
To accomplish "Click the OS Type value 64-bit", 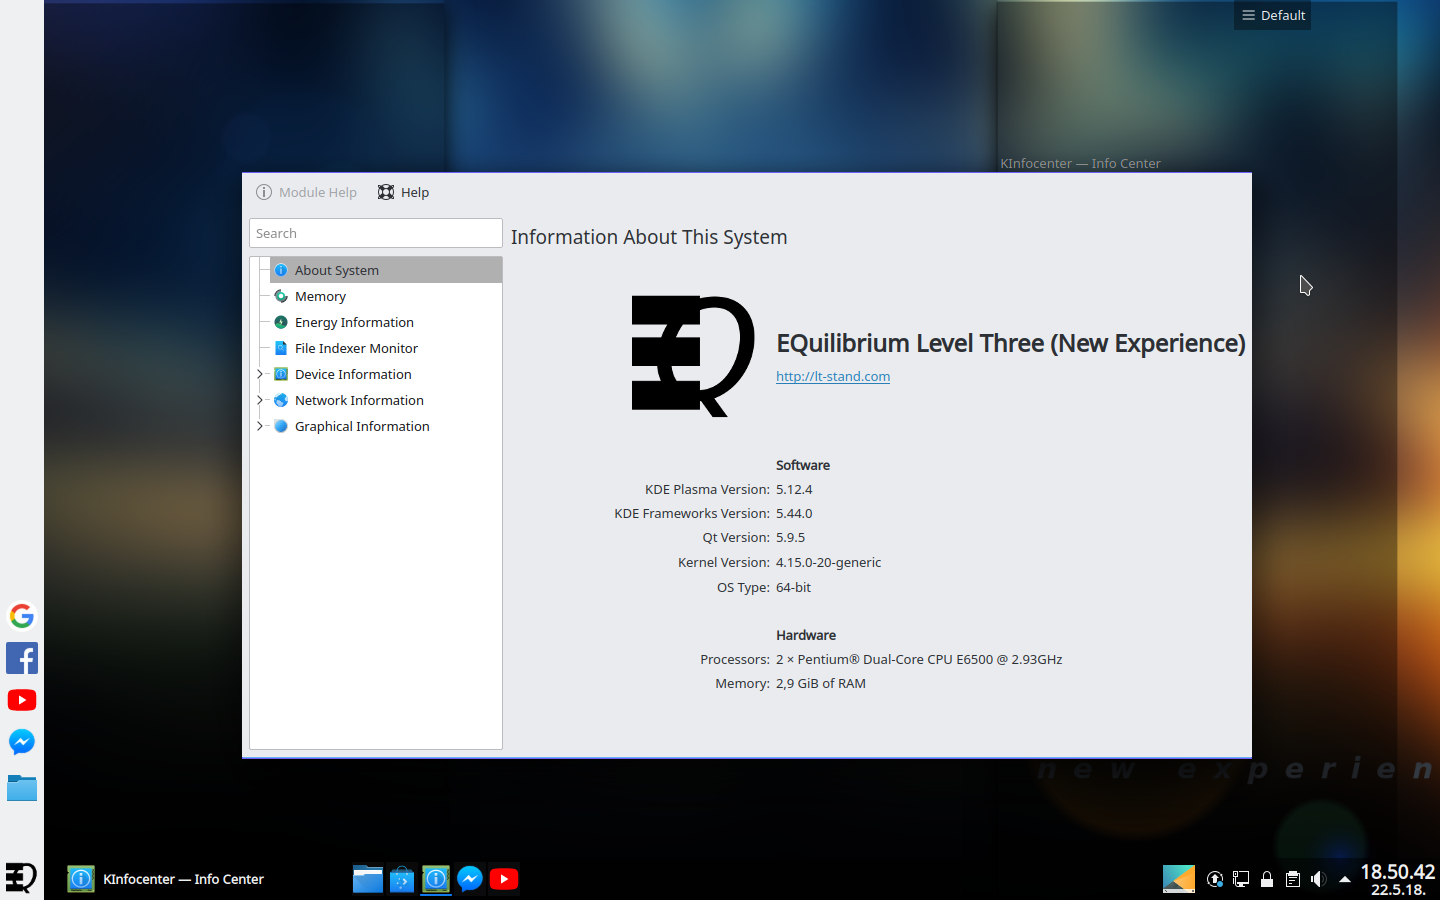I will click(793, 587).
